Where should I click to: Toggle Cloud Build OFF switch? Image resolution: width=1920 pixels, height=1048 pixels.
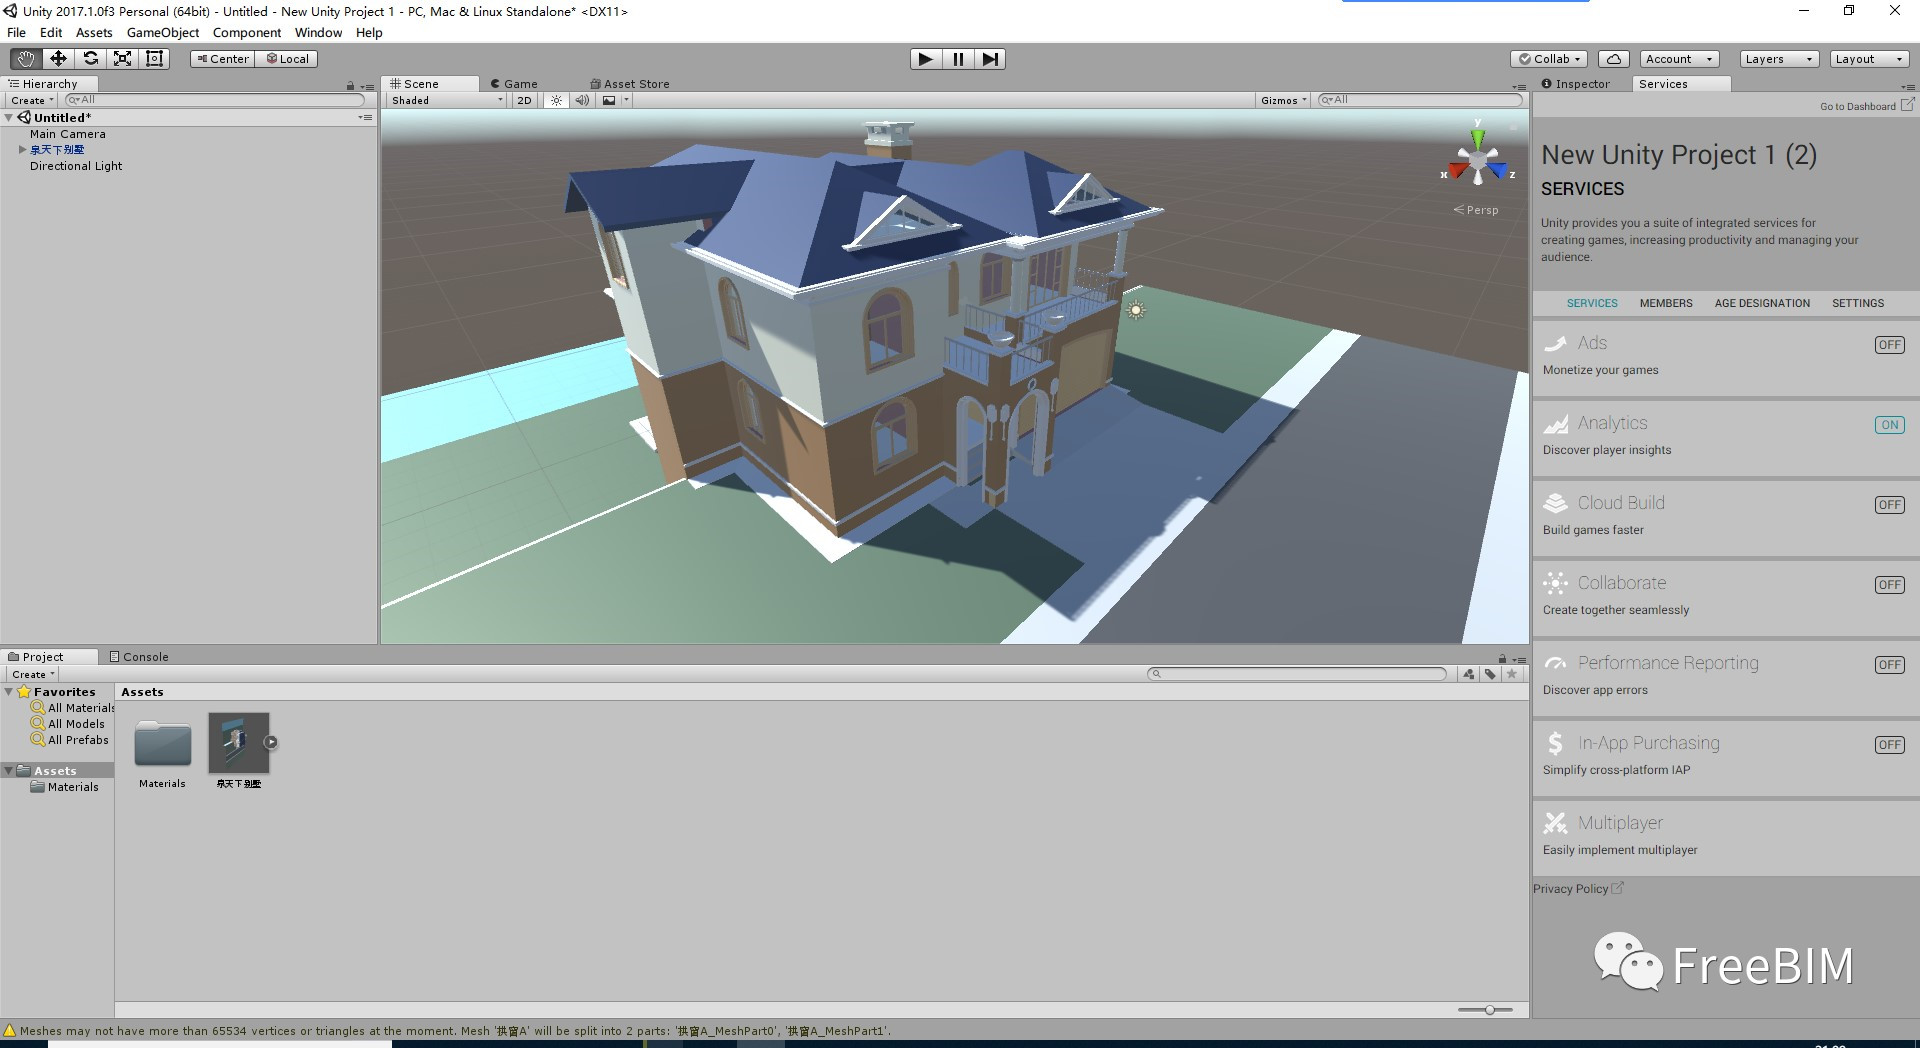(x=1889, y=505)
